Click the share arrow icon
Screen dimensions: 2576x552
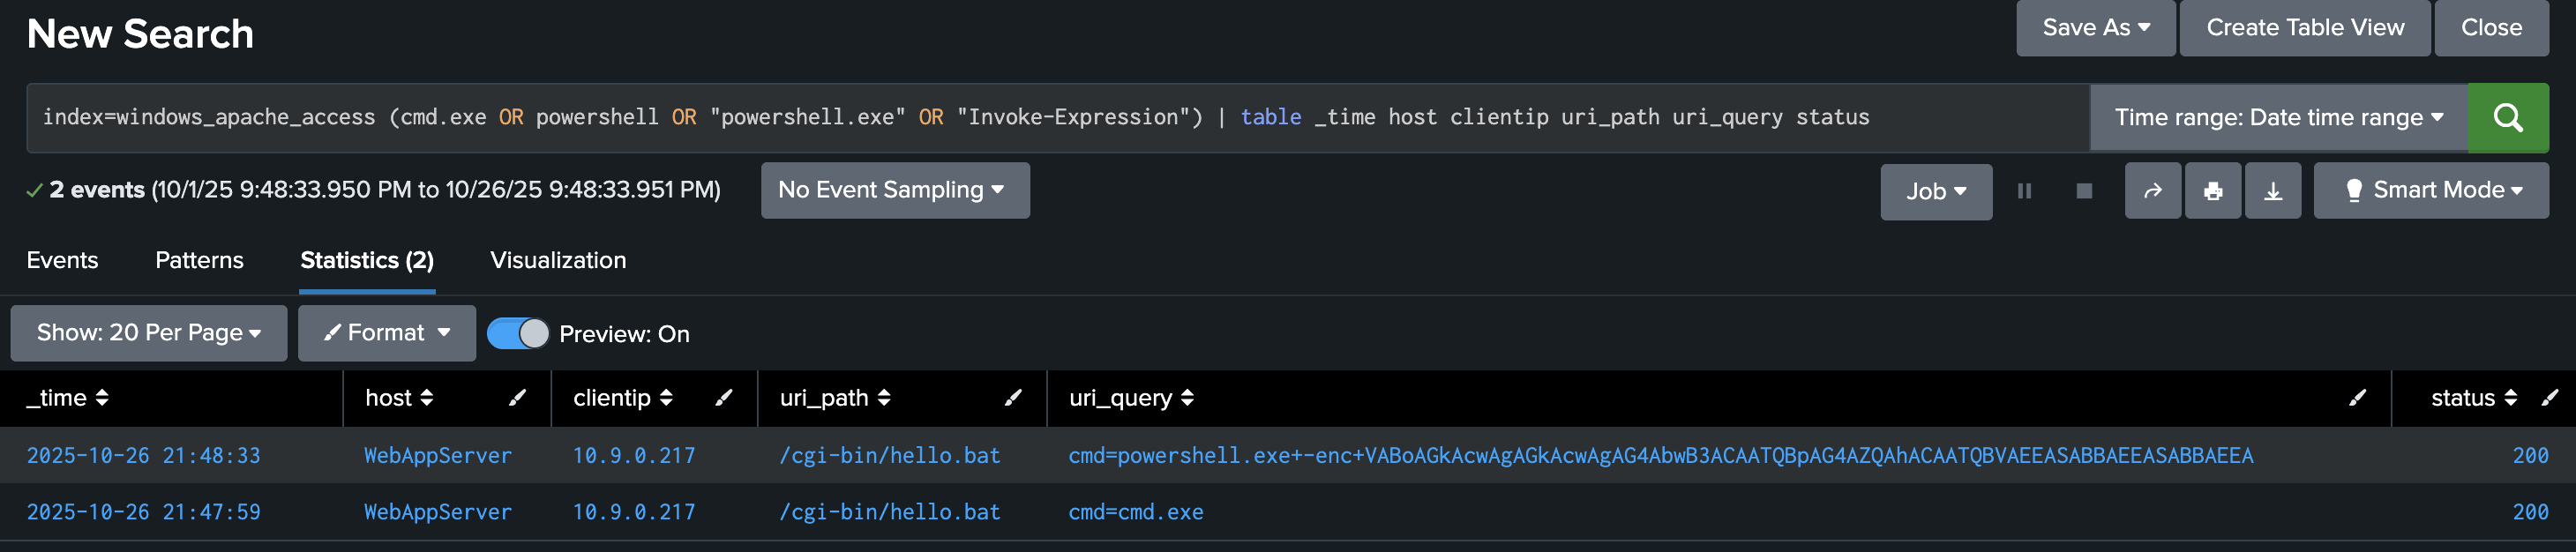pos(2152,191)
